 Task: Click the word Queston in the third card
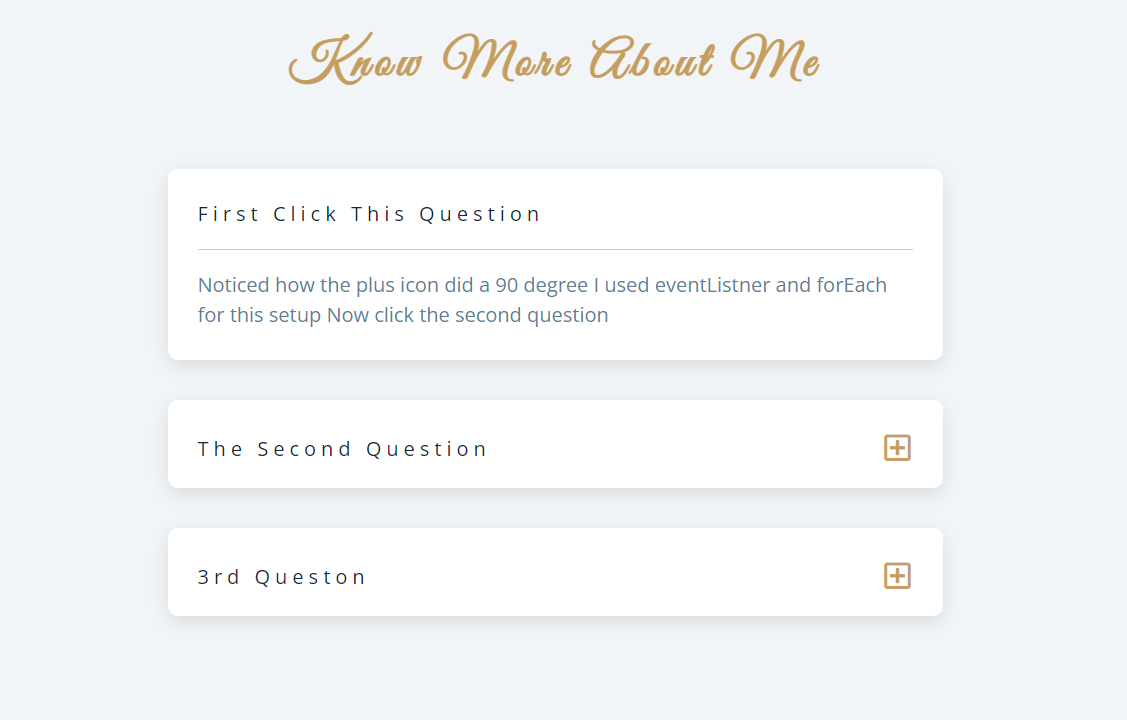[x=310, y=577]
